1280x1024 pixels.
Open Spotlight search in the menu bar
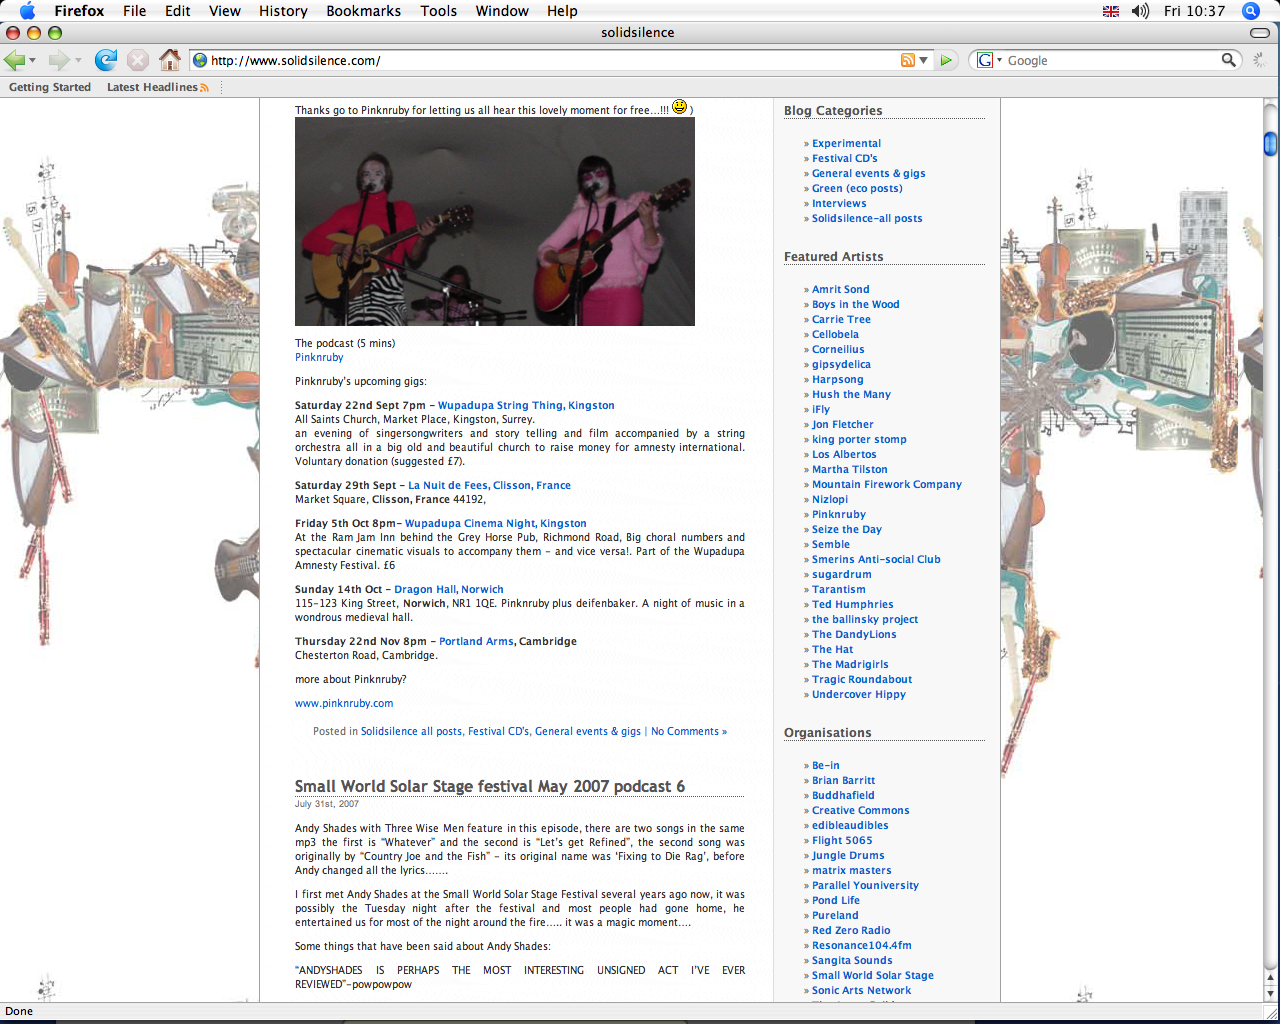click(x=1250, y=11)
